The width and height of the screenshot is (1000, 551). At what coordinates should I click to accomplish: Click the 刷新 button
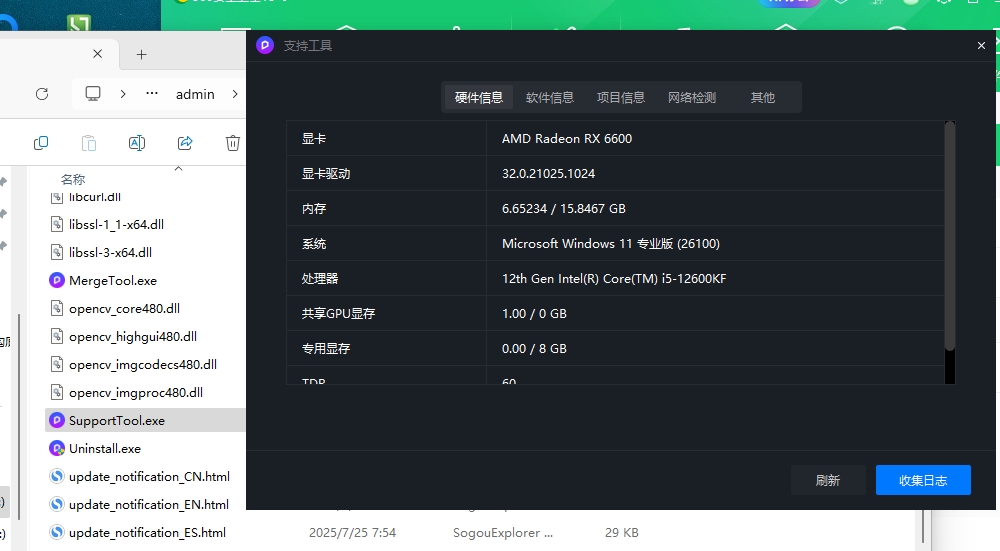tap(827, 480)
